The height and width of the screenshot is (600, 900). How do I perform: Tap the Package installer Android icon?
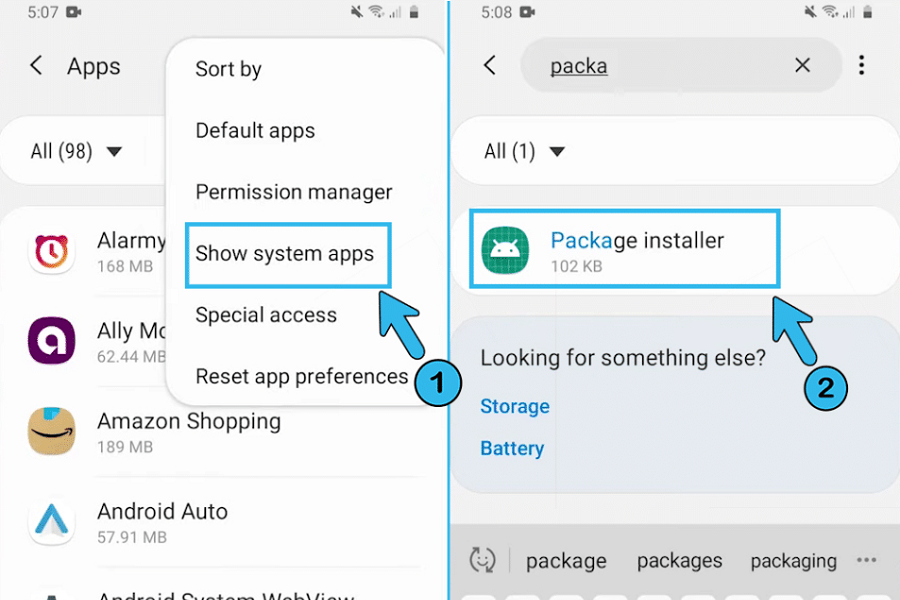pyautogui.click(x=506, y=251)
